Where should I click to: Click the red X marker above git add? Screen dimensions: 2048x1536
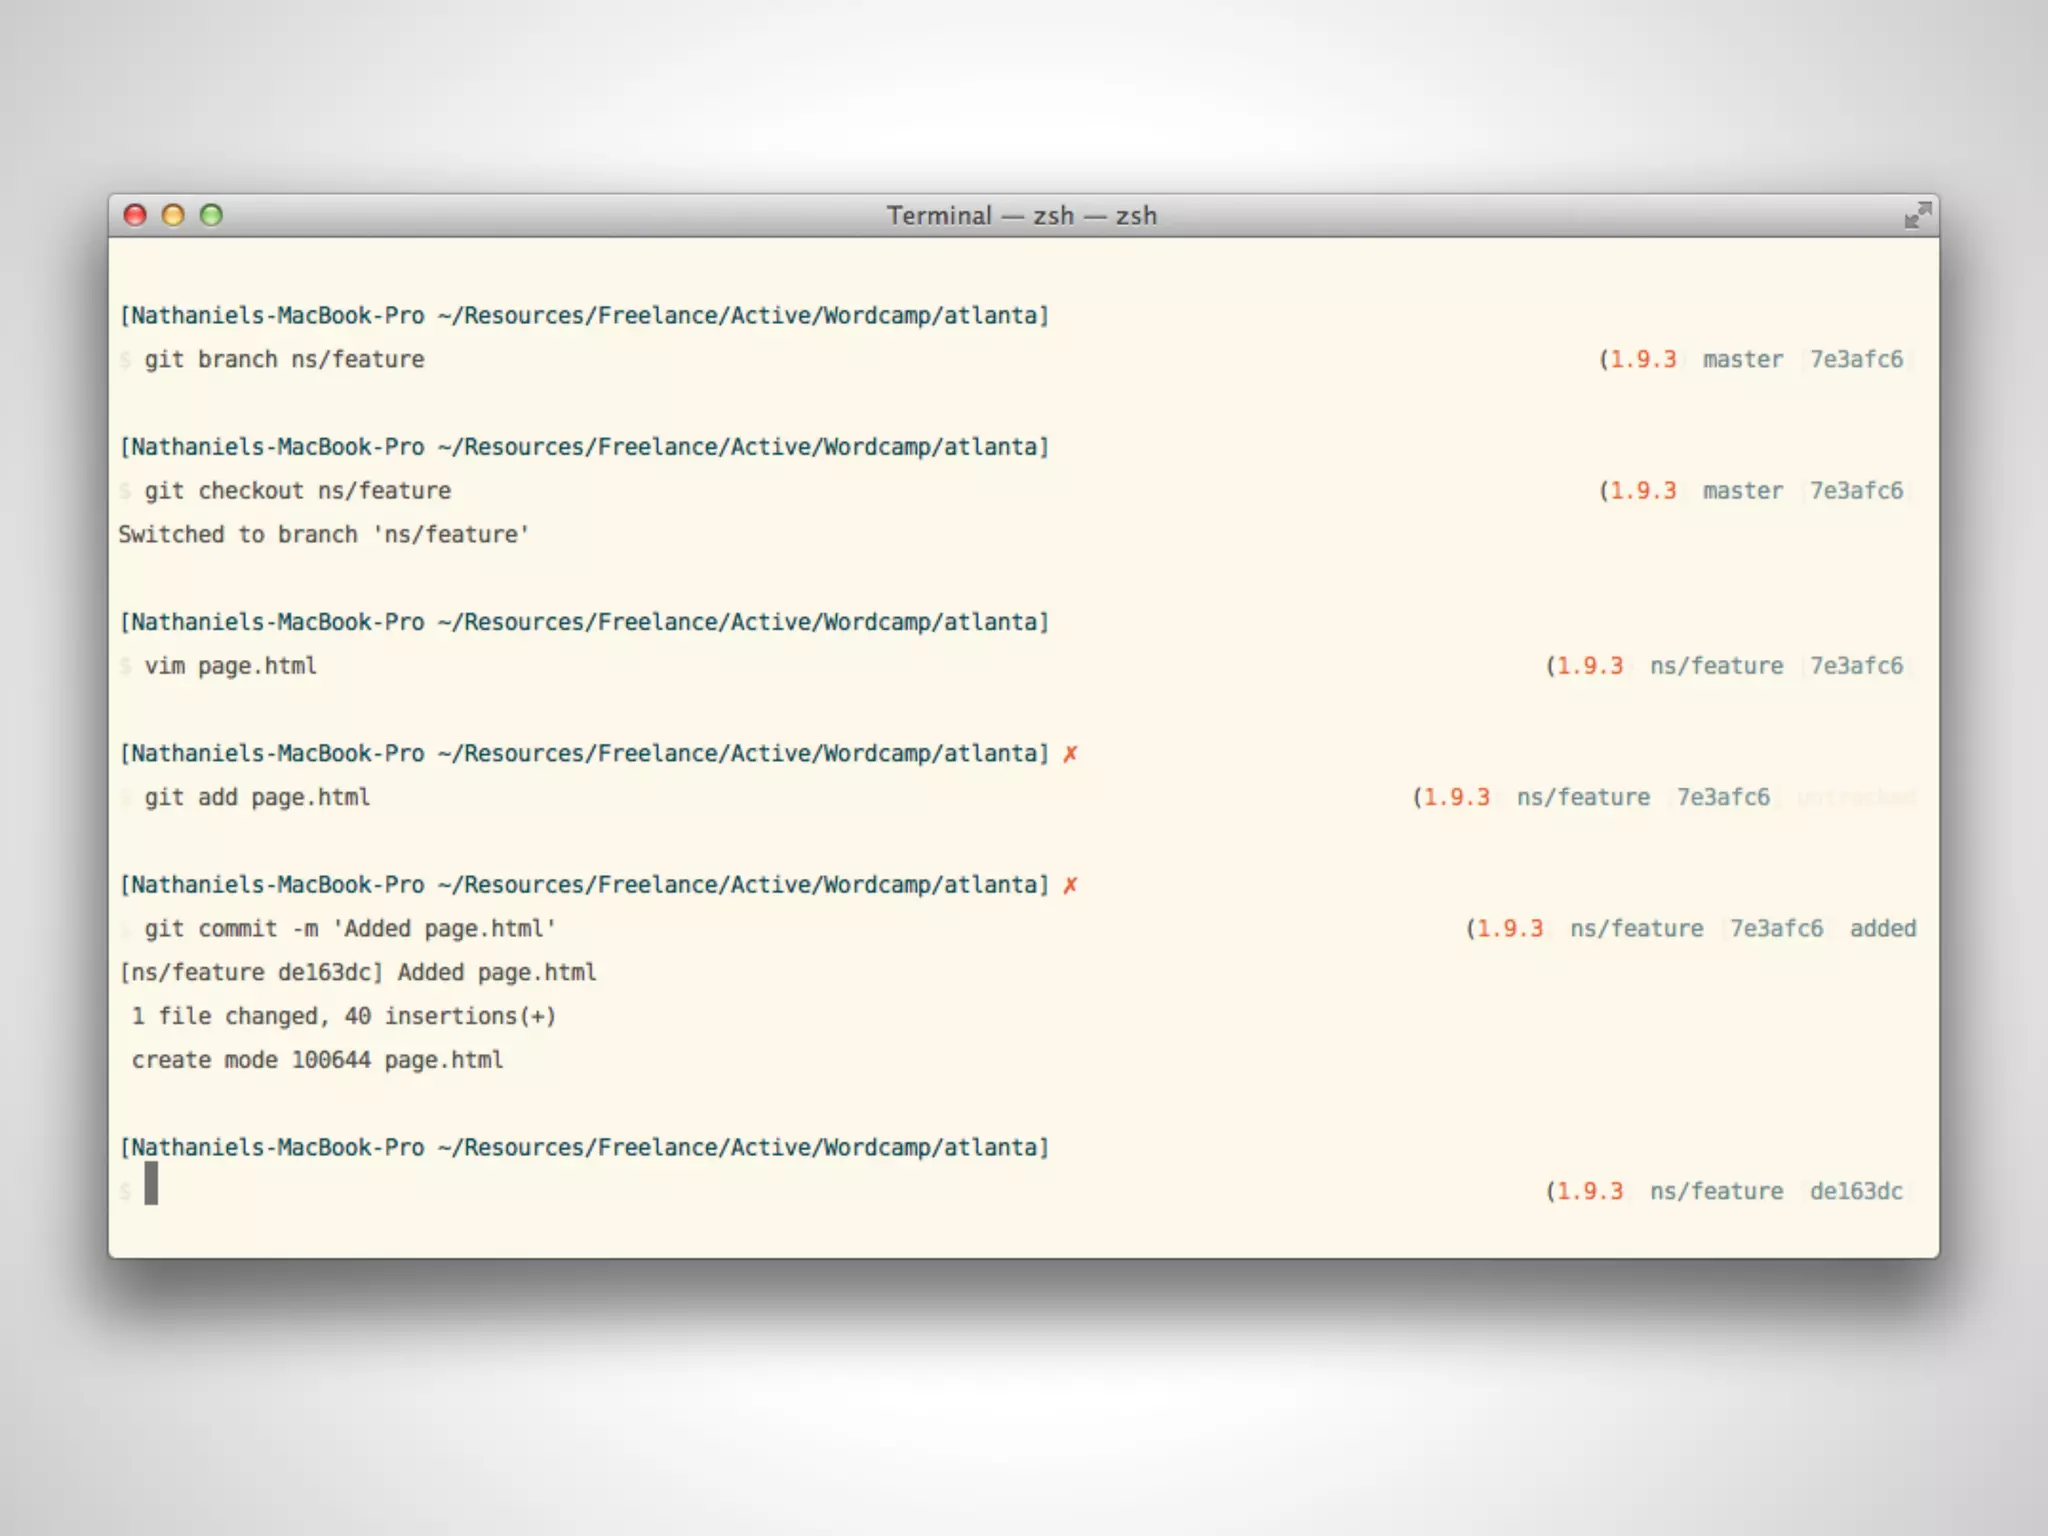tap(1070, 754)
